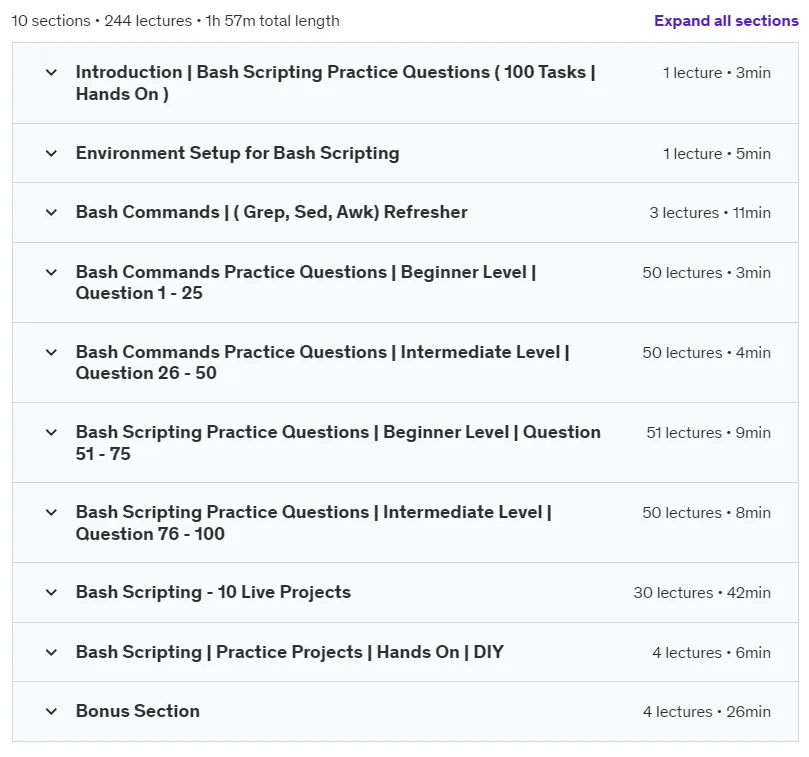Expand the Question 26 - 50 section chevron
809x757 pixels.
[x=51, y=352]
